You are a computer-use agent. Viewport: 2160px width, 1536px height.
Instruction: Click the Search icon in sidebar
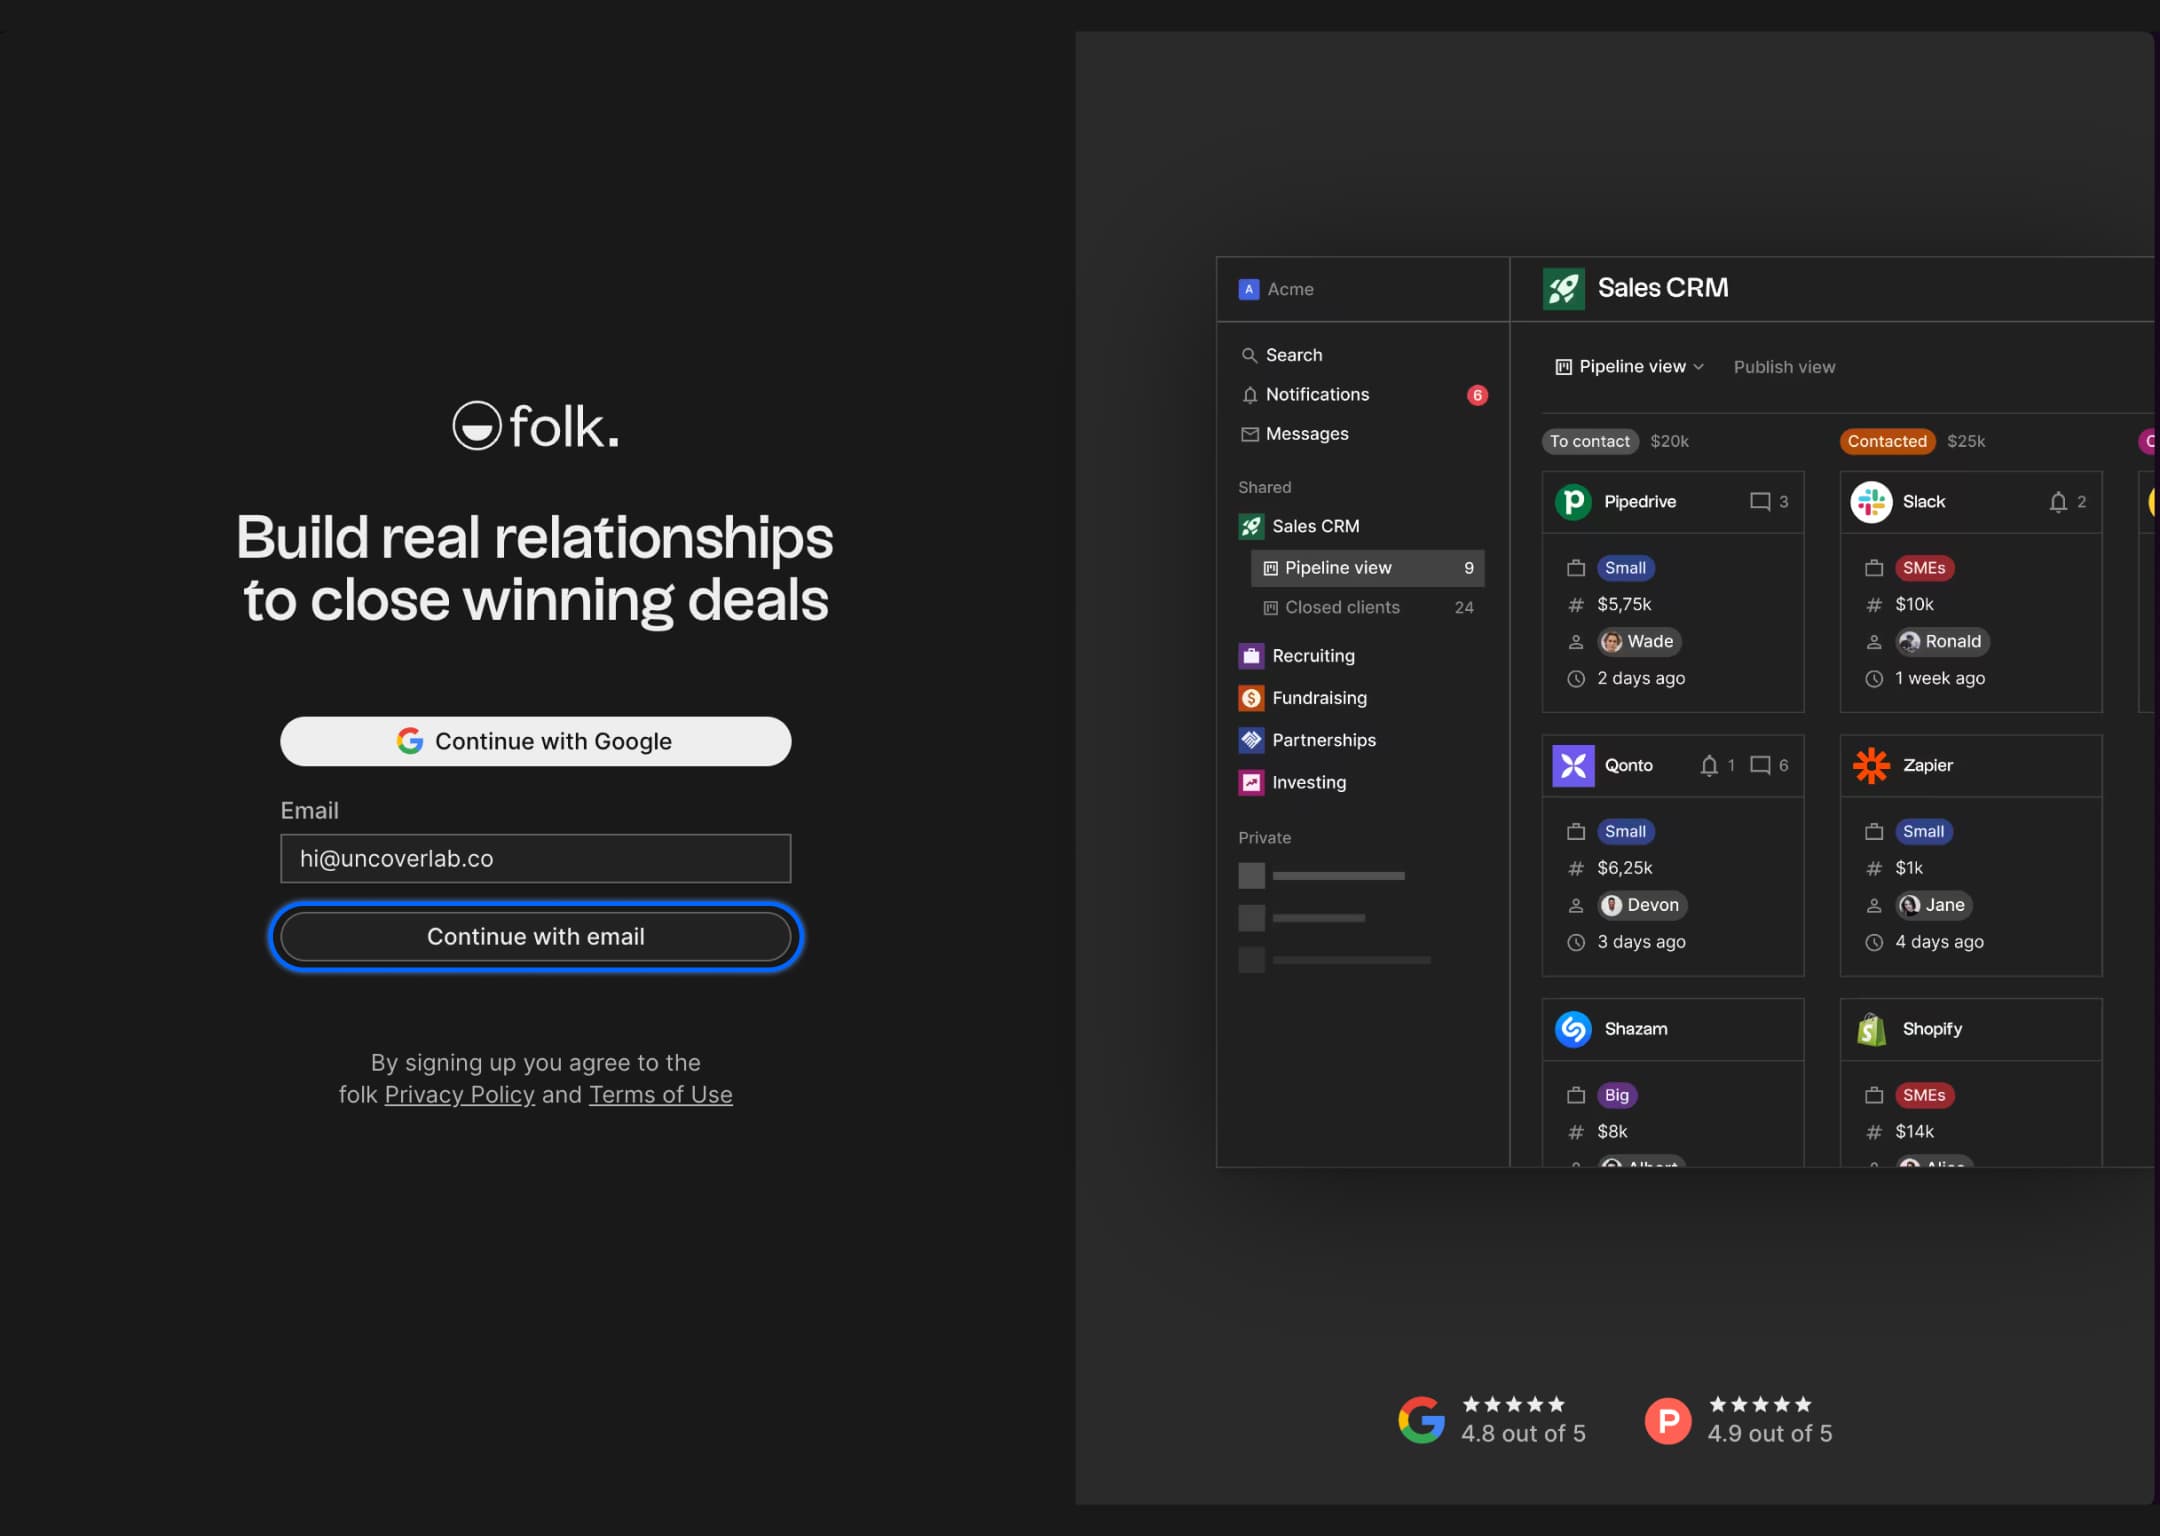click(1249, 354)
